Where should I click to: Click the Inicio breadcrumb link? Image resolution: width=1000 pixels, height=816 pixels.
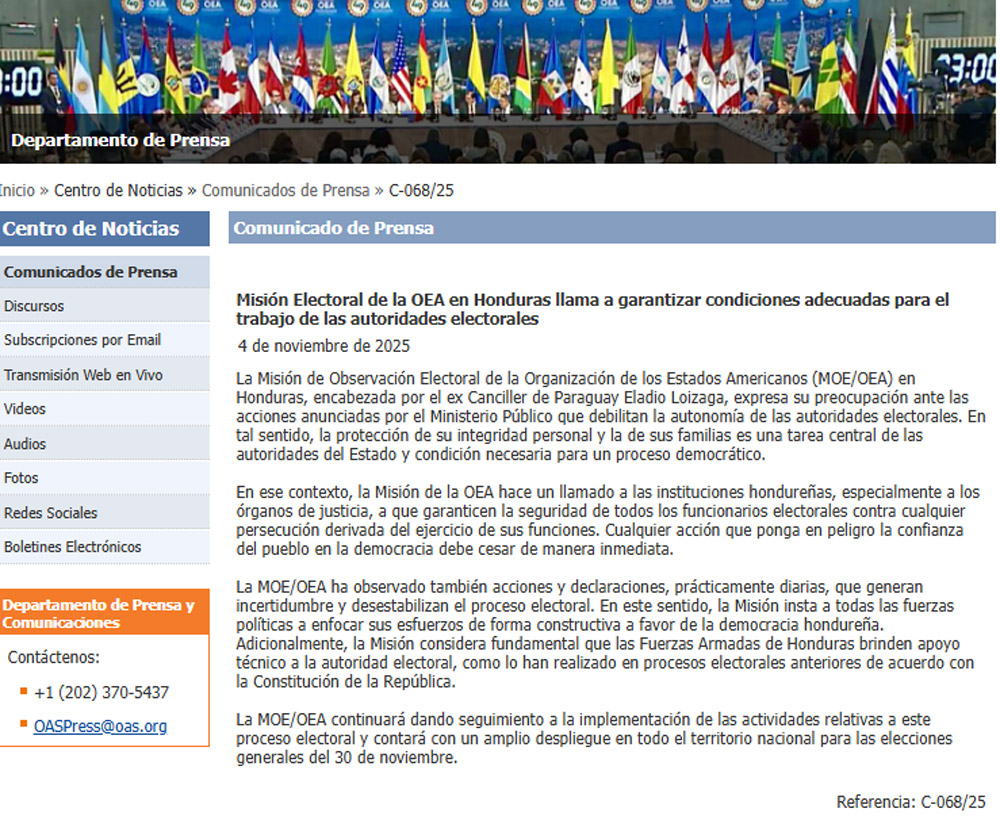tap(16, 190)
